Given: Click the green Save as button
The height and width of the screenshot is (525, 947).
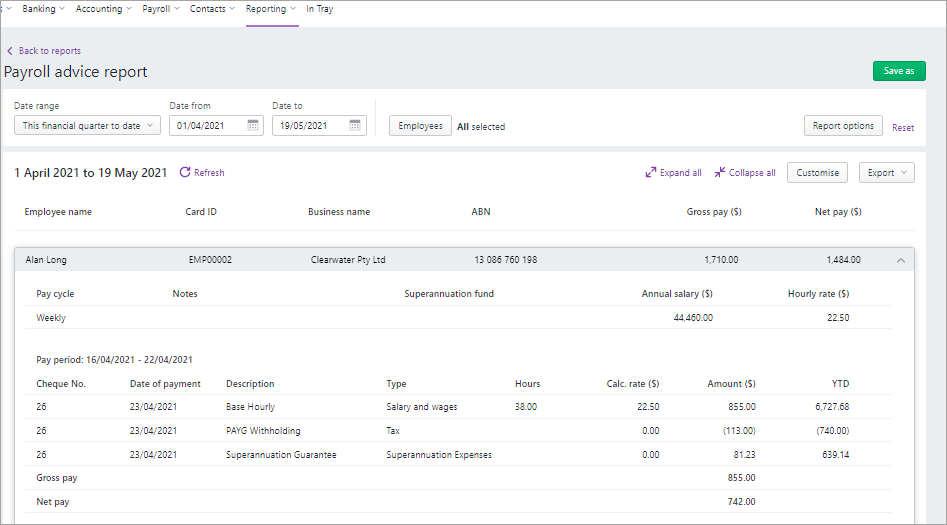Looking at the screenshot, I should coord(898,71).
